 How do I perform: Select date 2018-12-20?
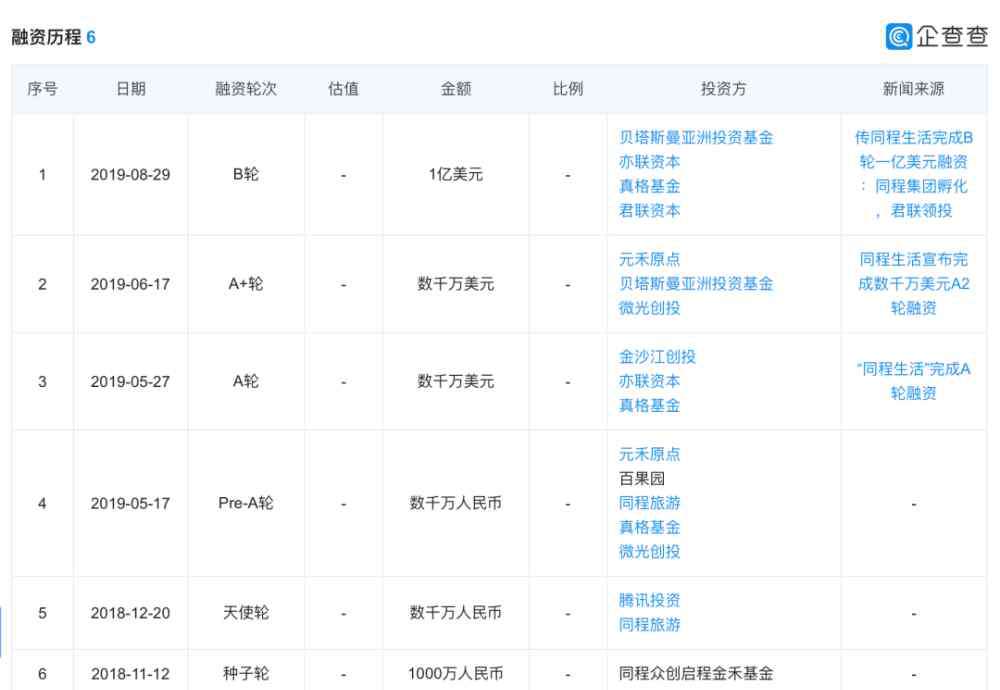point(130,613)
